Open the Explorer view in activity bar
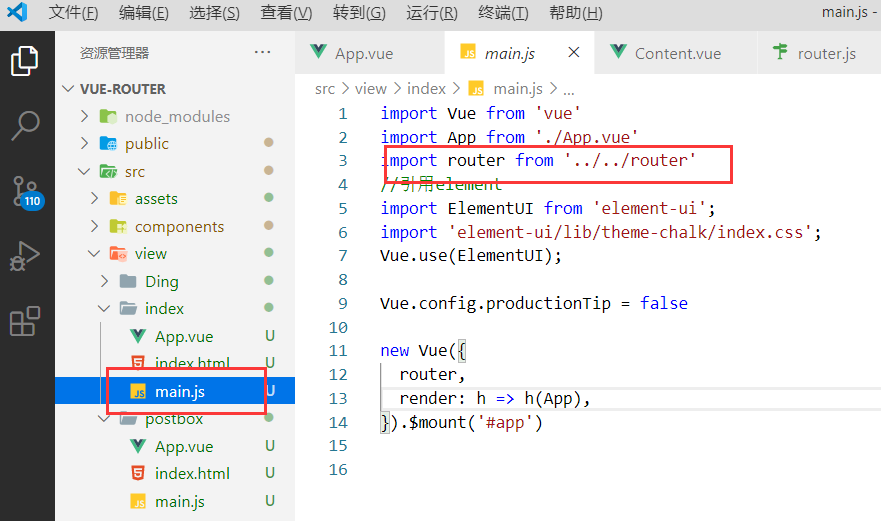 tap(25, 61)
